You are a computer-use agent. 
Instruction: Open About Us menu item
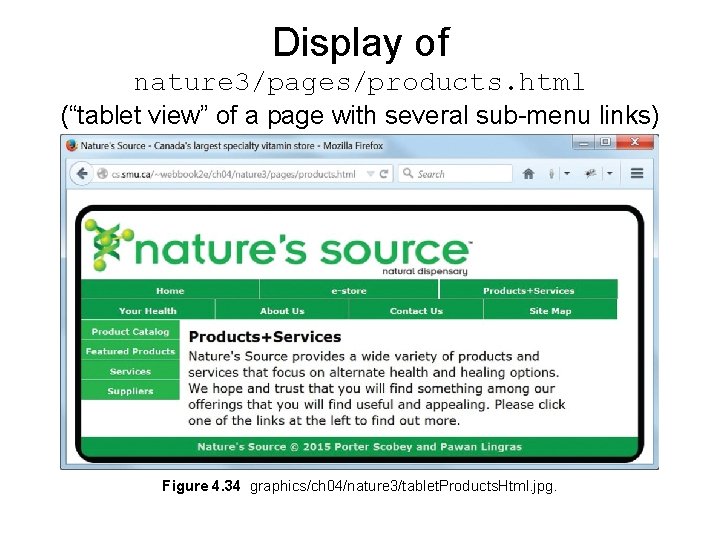coord(282,310)
